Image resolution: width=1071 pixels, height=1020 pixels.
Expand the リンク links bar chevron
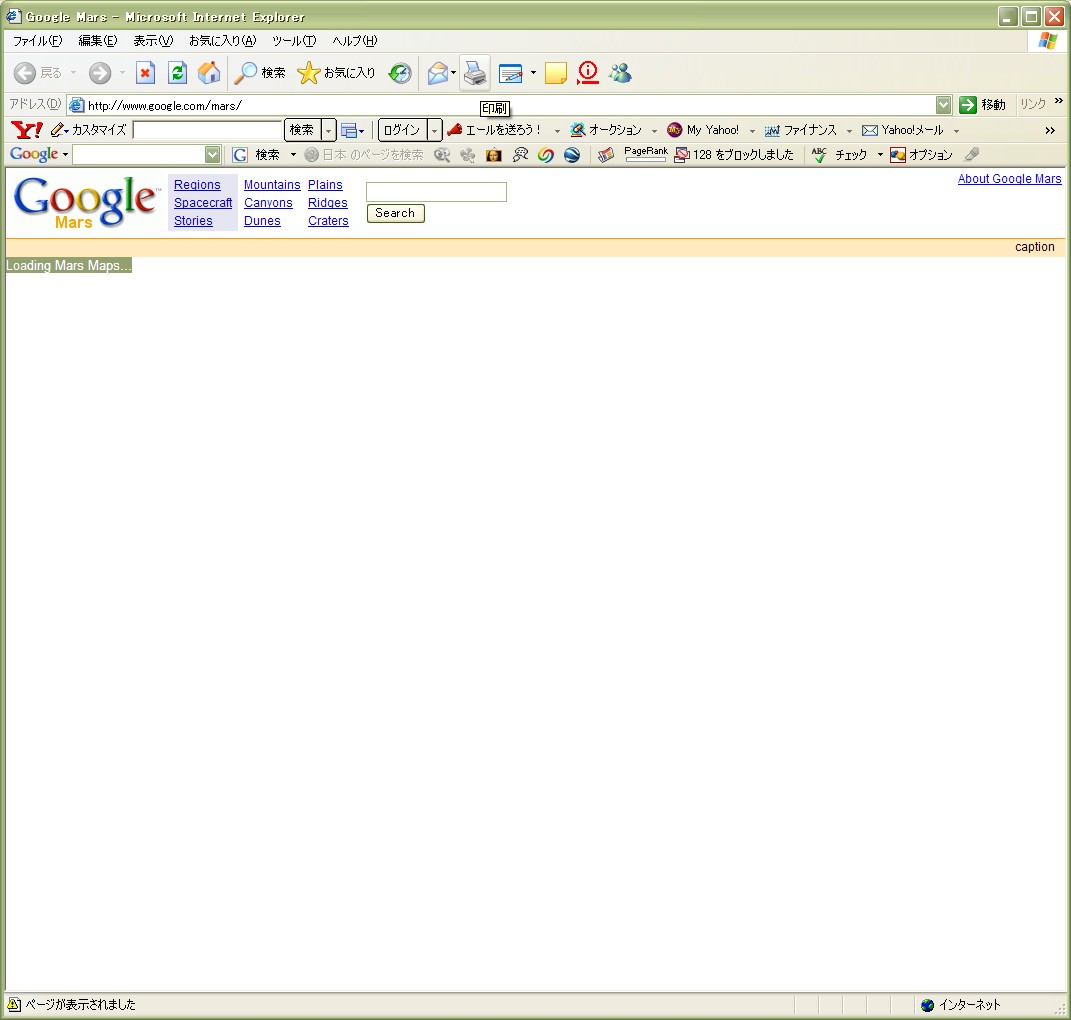1059,101
